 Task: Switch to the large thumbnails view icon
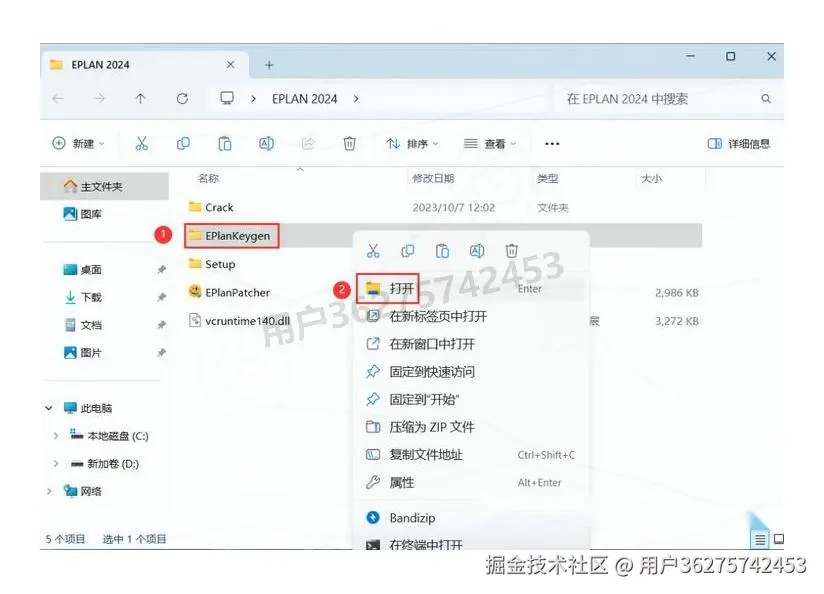point(779,539)
